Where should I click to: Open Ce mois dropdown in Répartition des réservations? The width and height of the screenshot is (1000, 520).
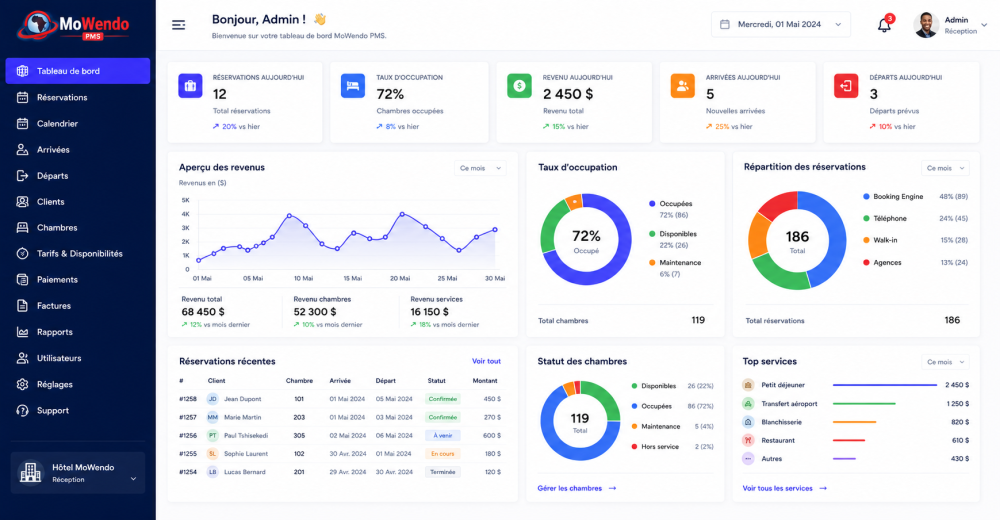coord(945,168)
